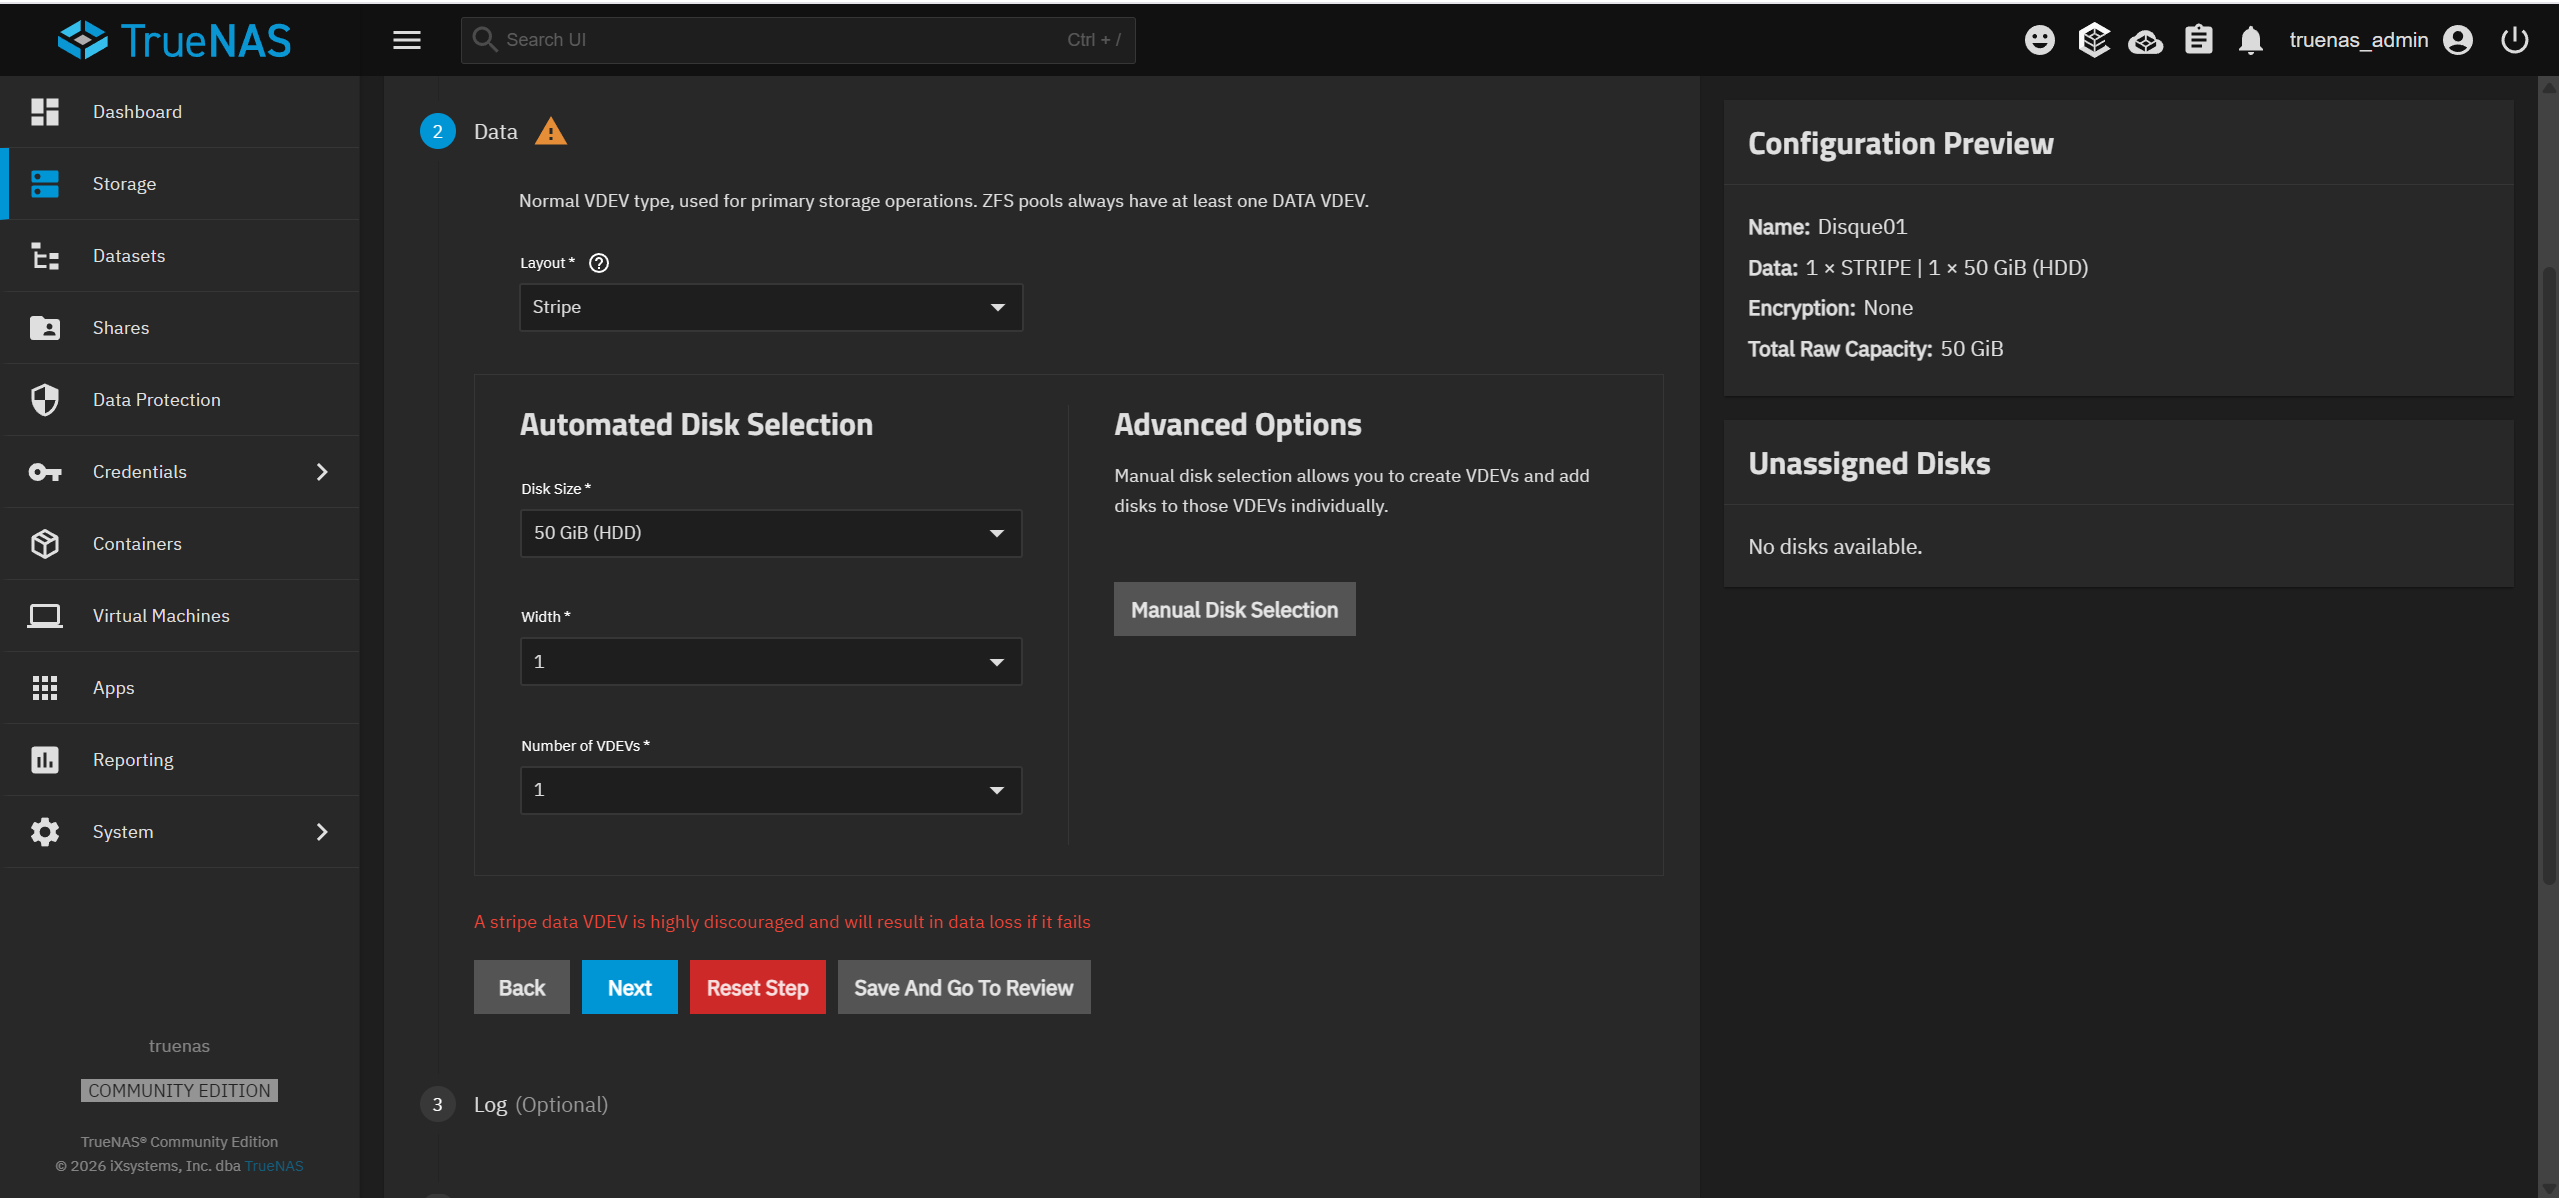Open the Disk Size dropdown
Screen dimensions: 2559x1198
tap(771, 533)
